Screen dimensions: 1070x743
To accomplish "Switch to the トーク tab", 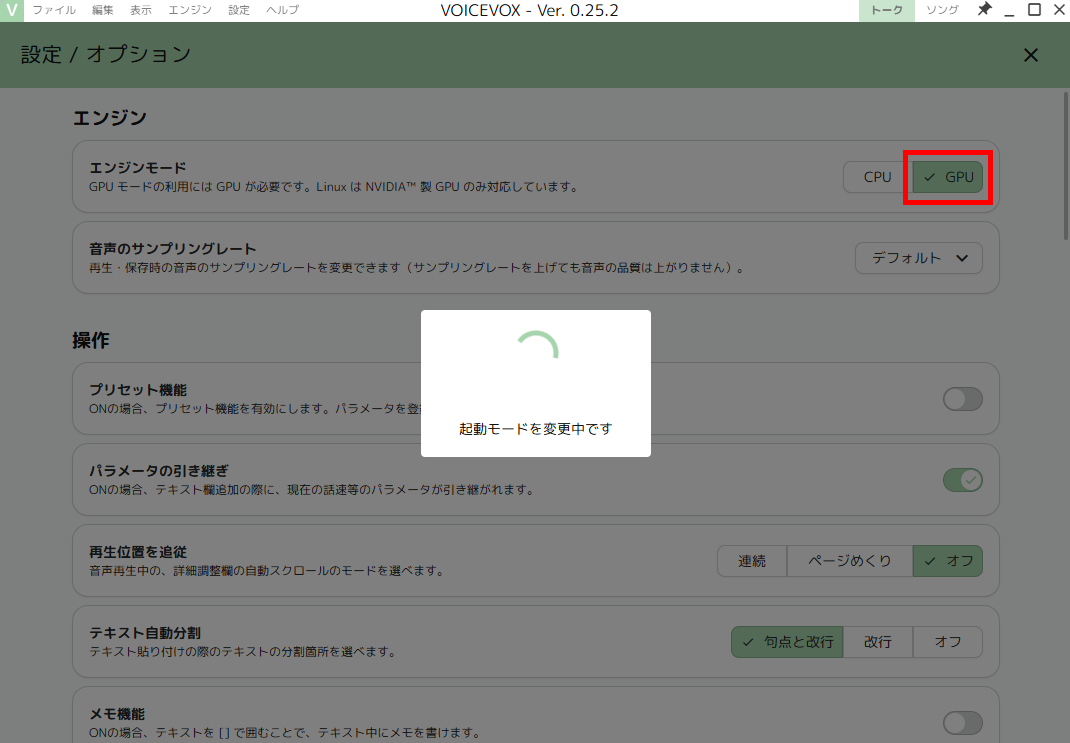I will (x=886, y=10).
